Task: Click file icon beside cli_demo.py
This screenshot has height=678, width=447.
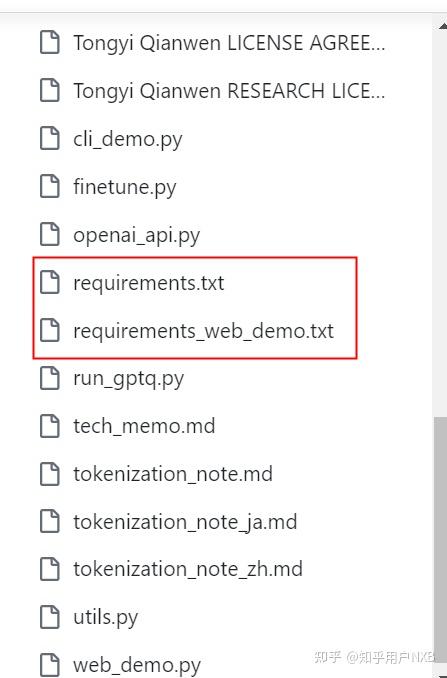Action: click(50, 138)
